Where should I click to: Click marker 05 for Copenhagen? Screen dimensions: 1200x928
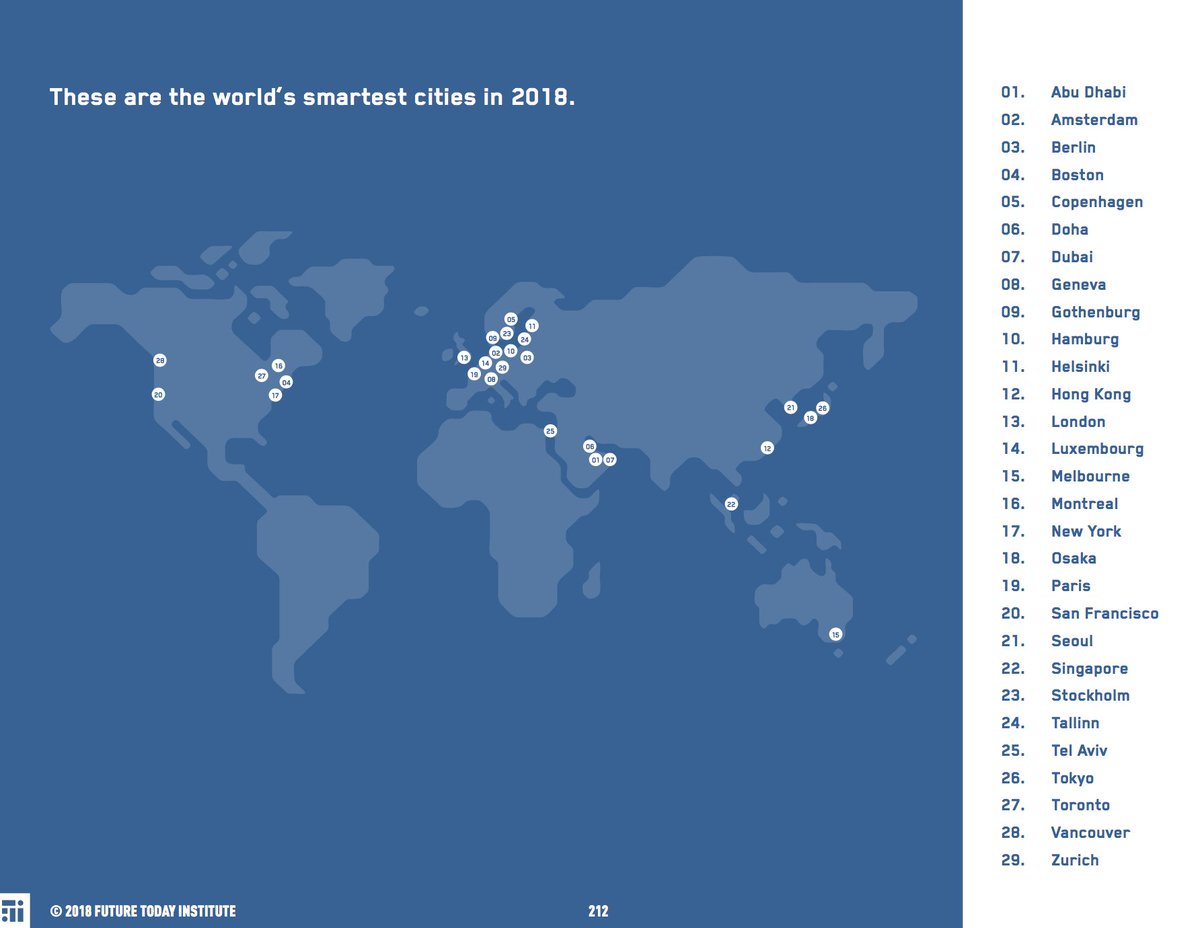[511, 318]
